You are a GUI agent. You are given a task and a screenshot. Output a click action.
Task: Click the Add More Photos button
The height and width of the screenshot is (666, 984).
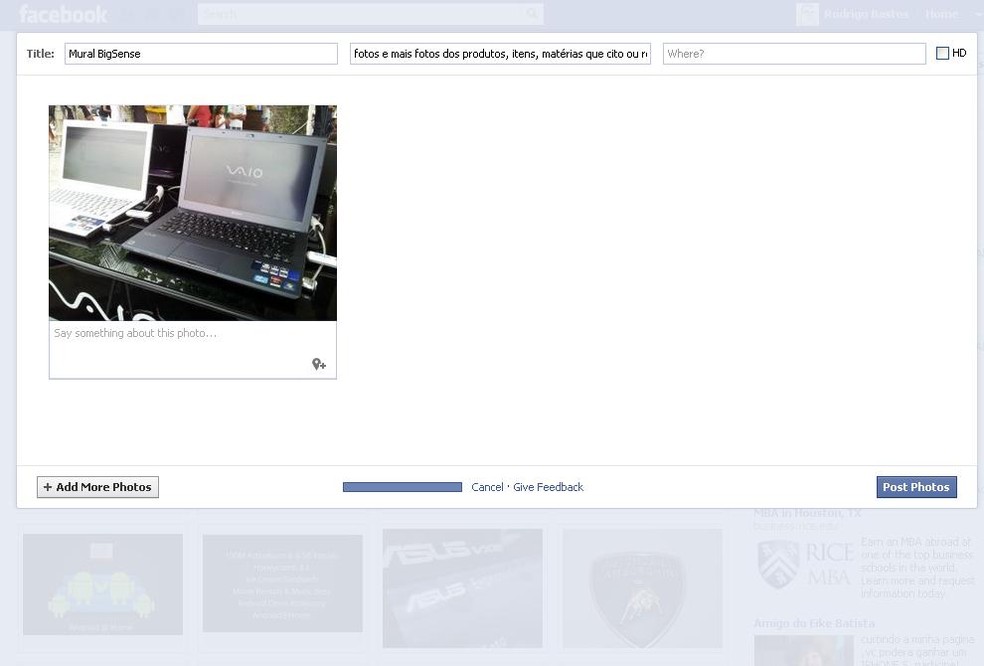click(97, 487)
